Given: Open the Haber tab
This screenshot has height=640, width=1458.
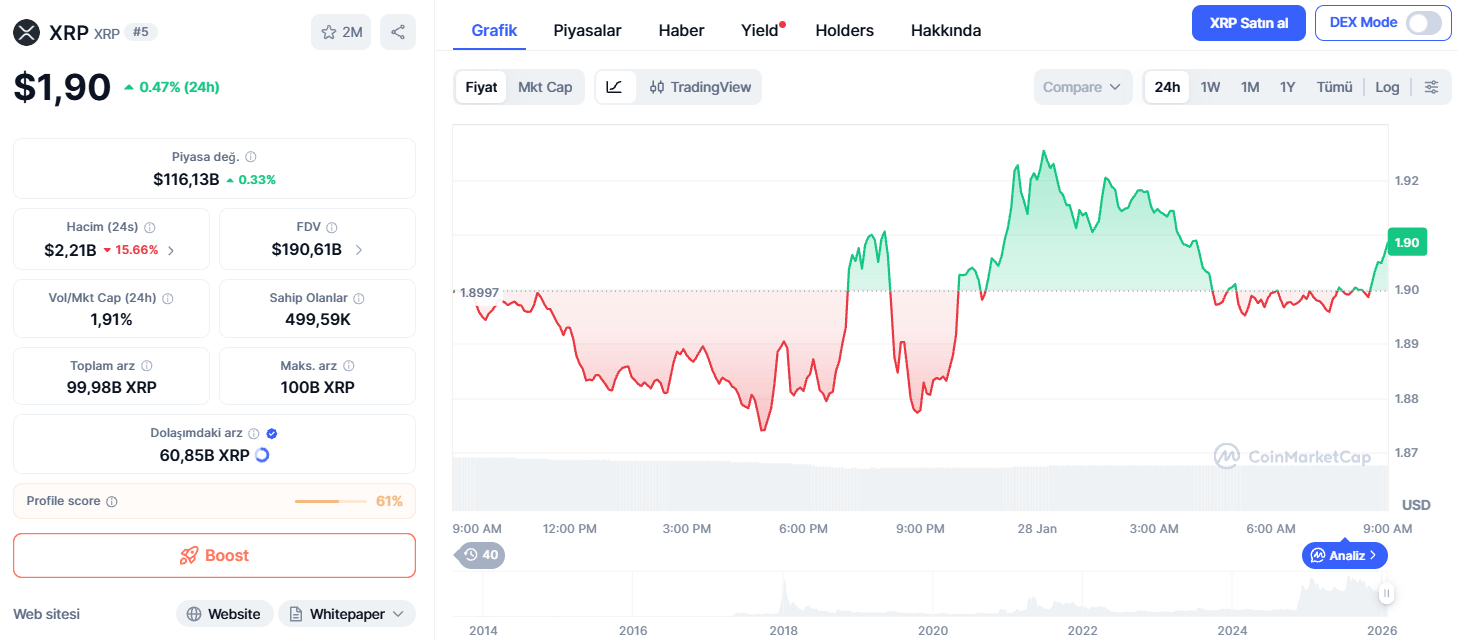Looking at the screenshot, I should coord(681,30).
